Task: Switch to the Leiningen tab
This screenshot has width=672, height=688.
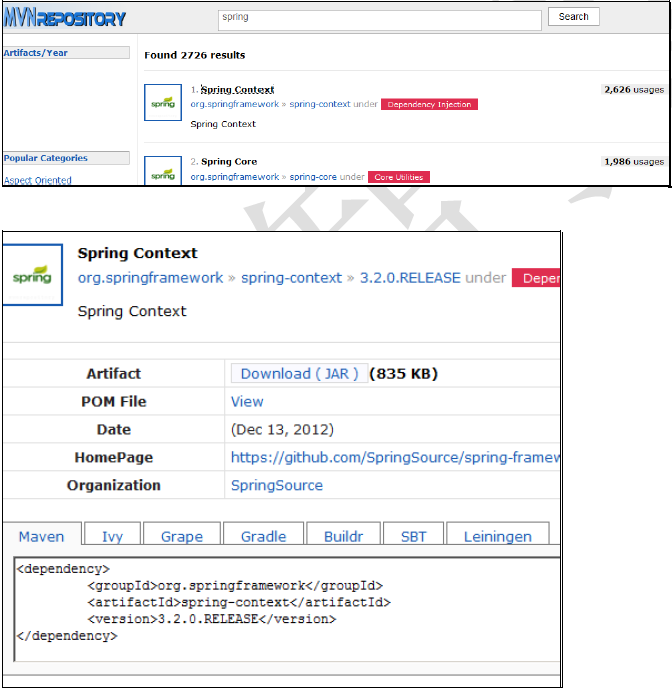Action: click(x=497, y=536)
